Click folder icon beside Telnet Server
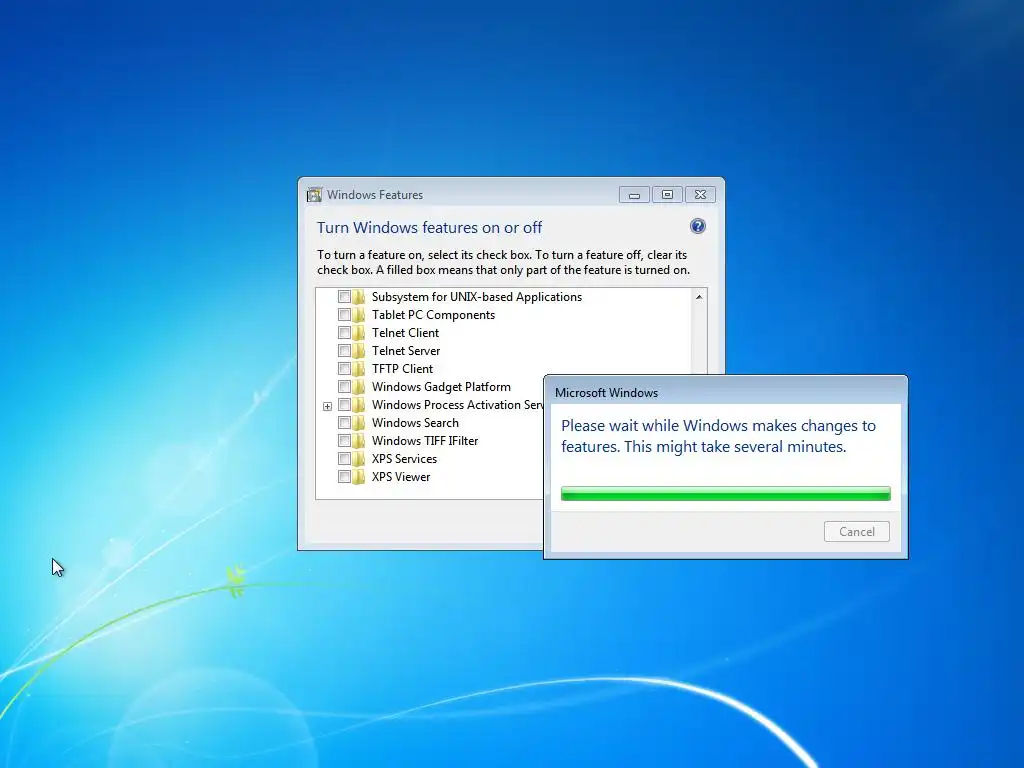 tap(359, 351)
